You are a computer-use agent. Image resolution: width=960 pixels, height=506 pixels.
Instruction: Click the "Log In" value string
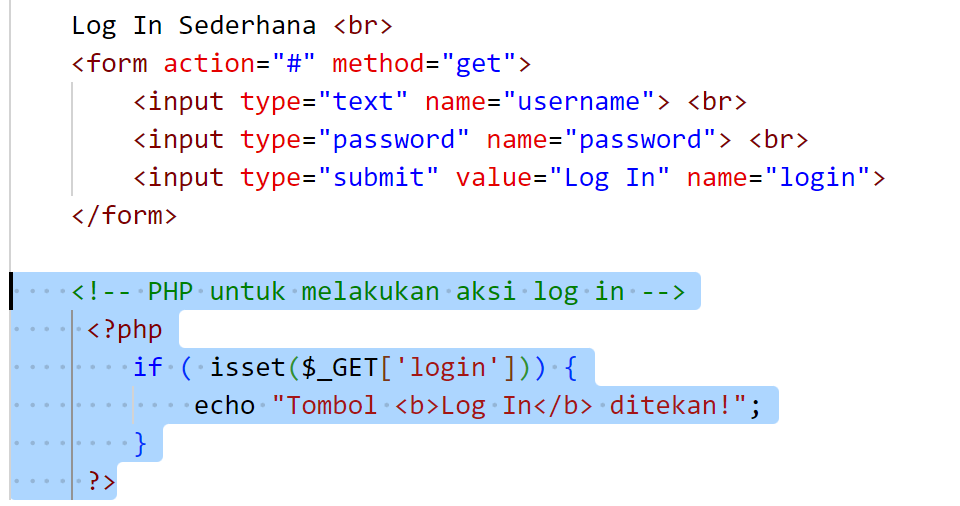tap(609, 178)
